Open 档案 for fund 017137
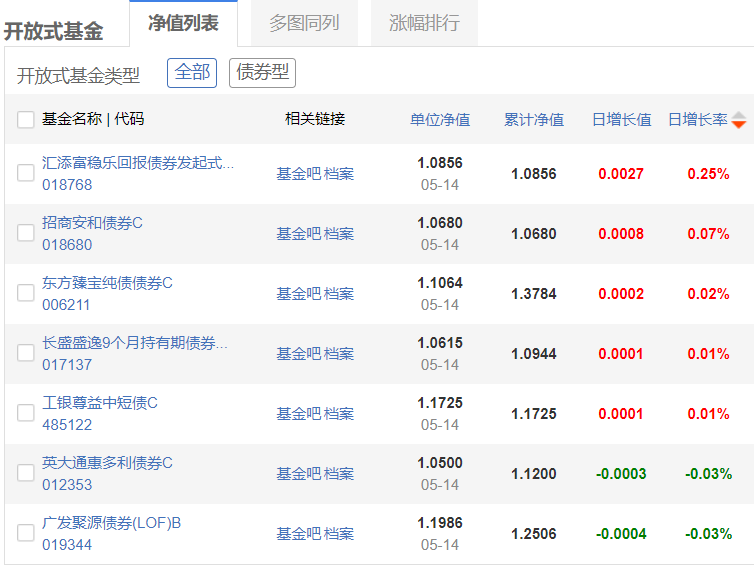Viewport: 754px width, 567px height. tap(339, 354)
